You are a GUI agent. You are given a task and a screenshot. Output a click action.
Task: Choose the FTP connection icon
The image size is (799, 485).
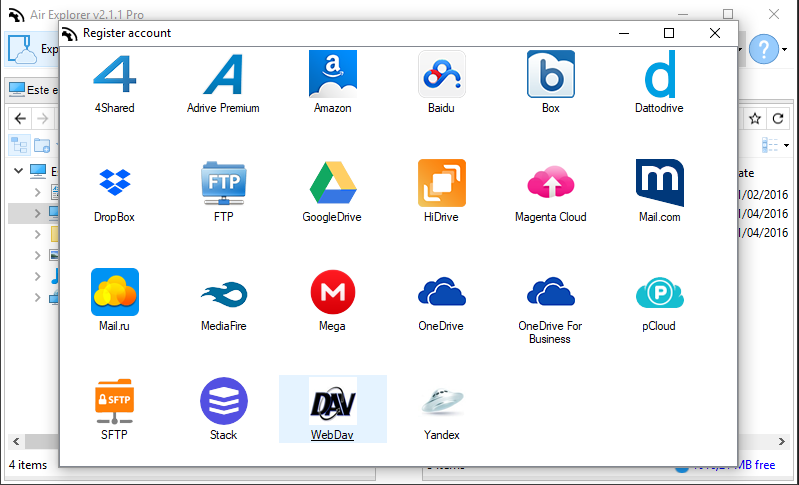(224, 182)
